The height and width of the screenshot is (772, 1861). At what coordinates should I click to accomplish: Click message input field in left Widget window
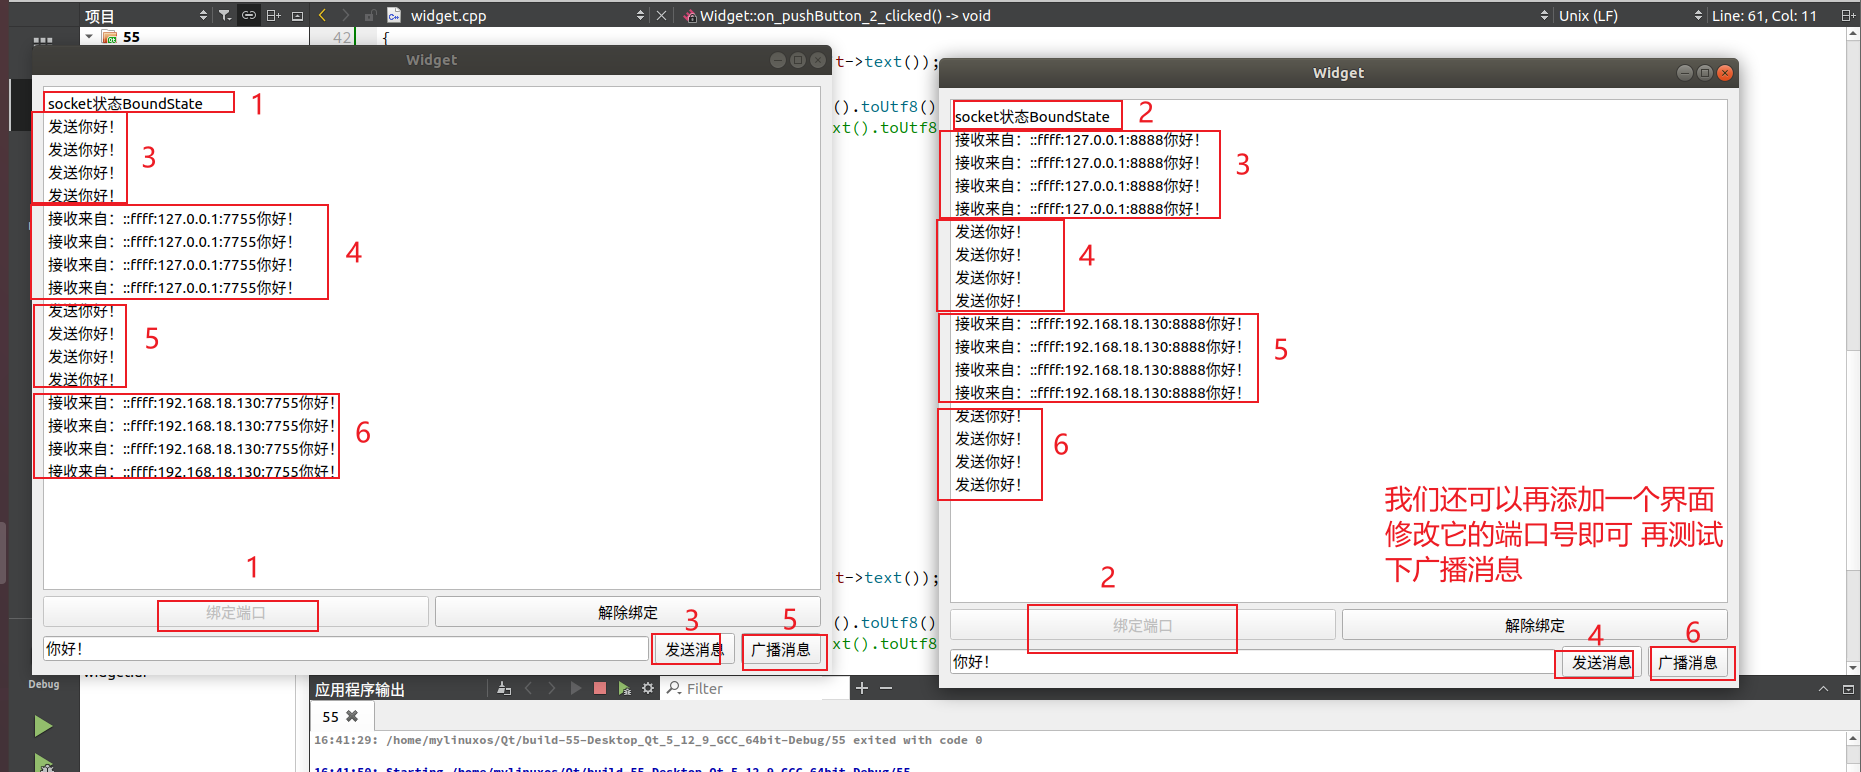coord(346,649)
